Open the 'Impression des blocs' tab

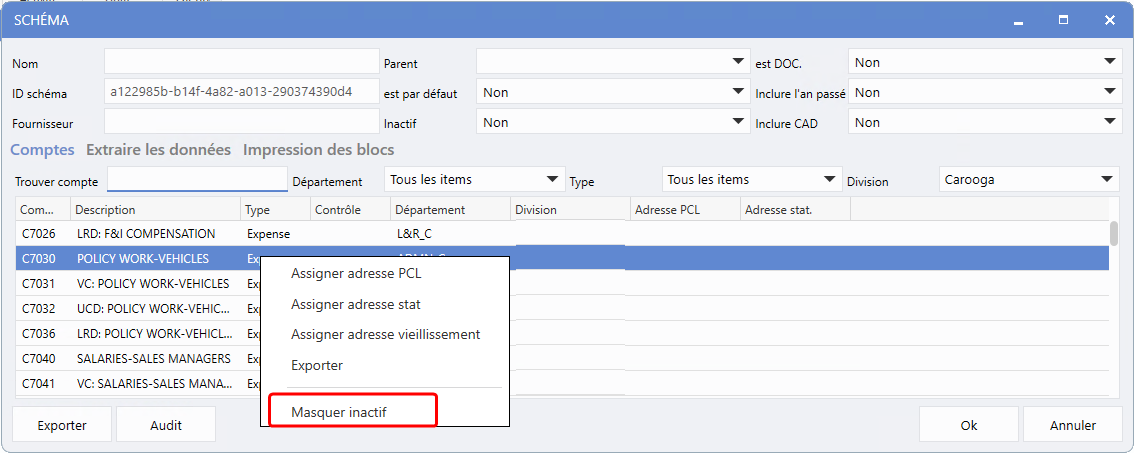pos(318,150)
